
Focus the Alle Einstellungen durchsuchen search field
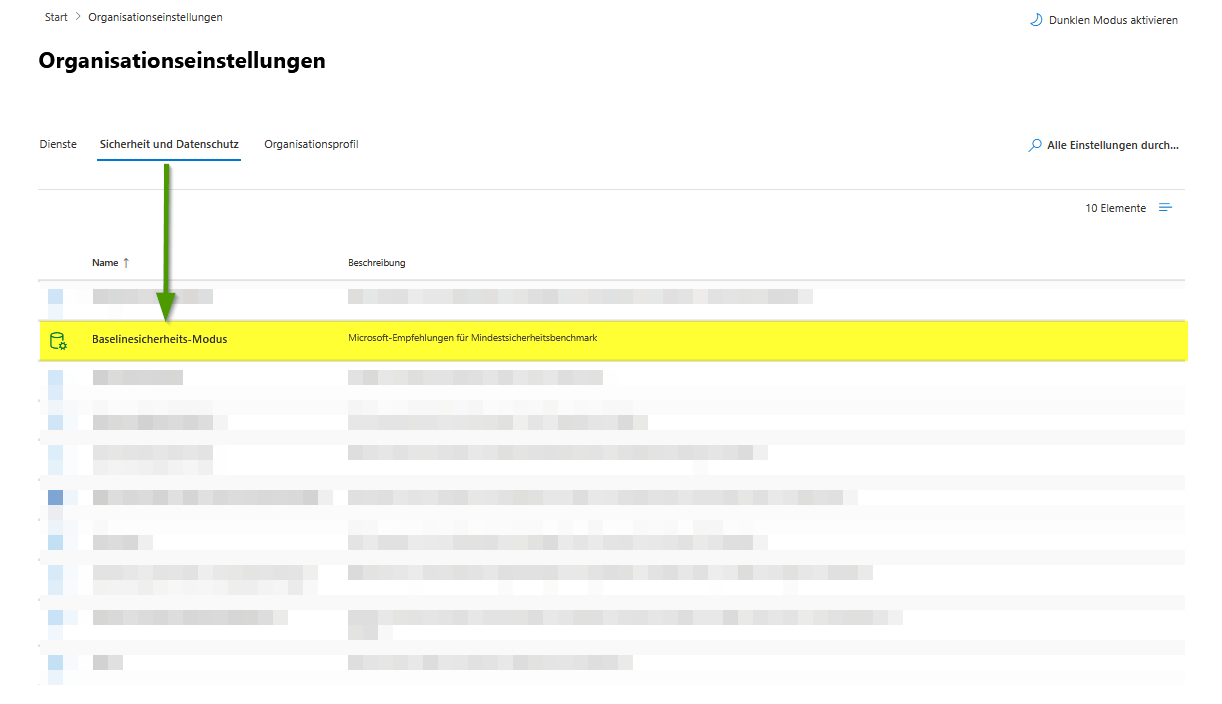[1112, 146]
